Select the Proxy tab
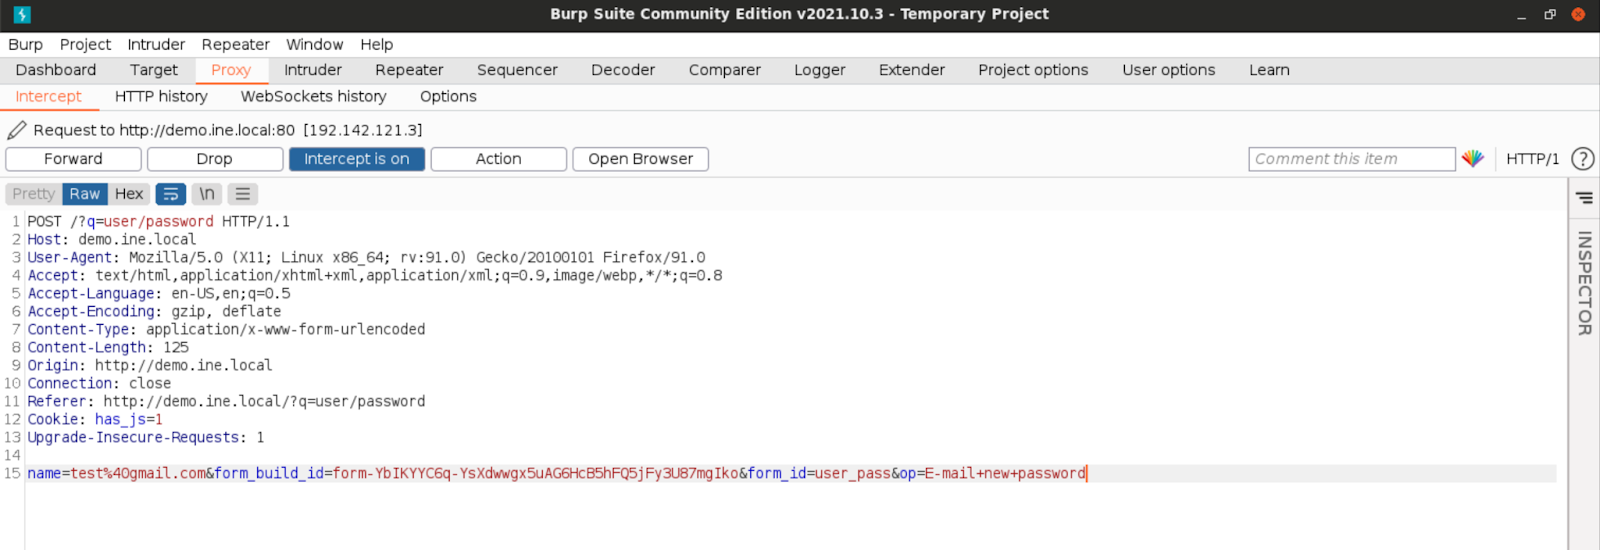 pyautogui.click(x=231, y=70)
